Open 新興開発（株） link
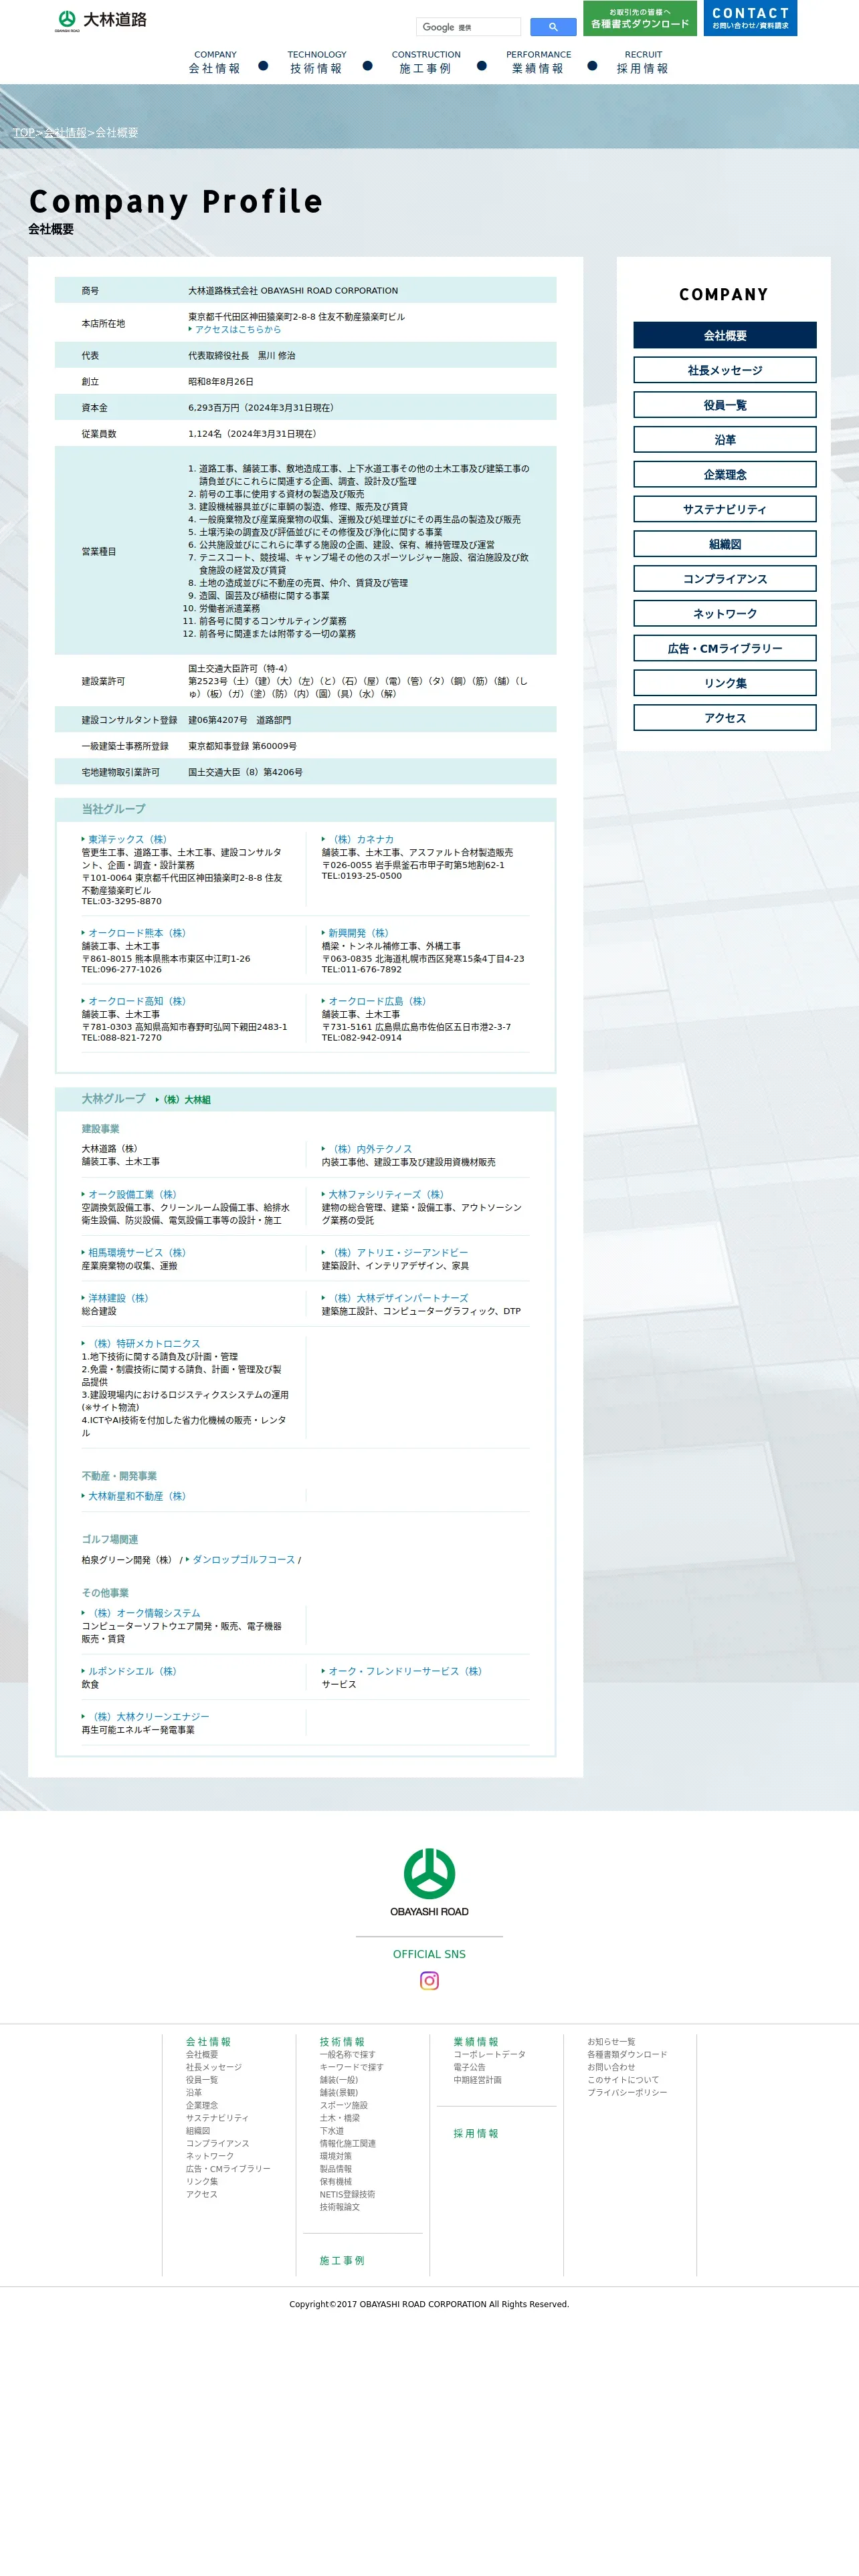 [x=358, y=933]
